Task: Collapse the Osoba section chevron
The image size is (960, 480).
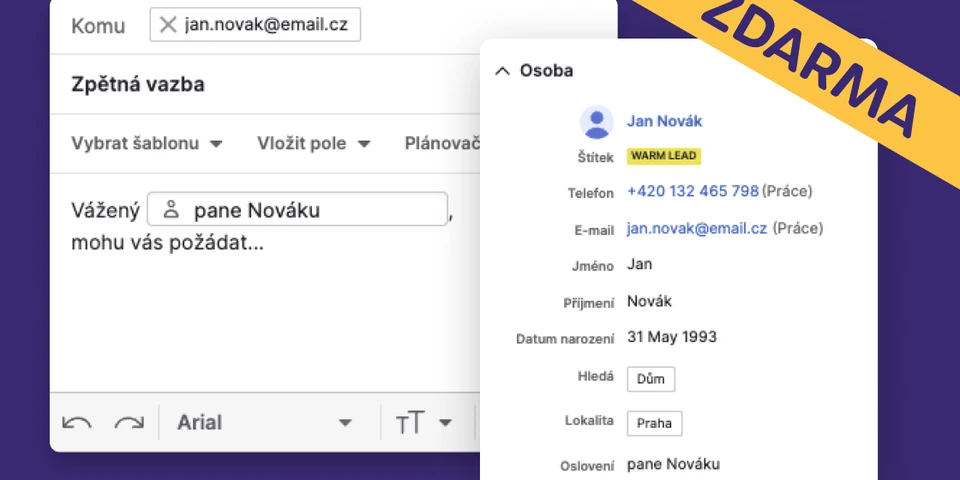Action: pyautogui.click(x=502, y=71)
